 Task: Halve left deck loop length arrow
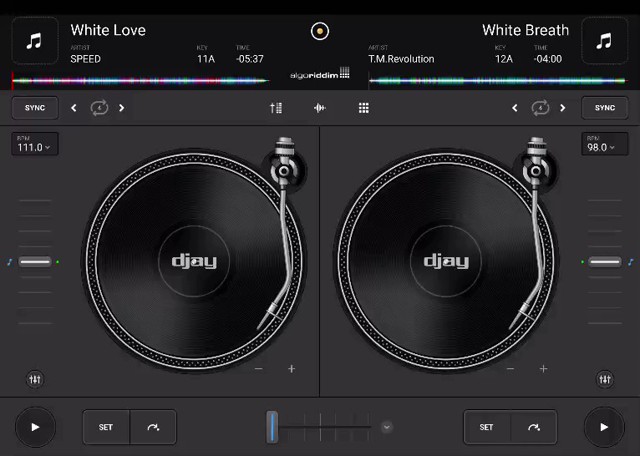[x=73, y=108]
